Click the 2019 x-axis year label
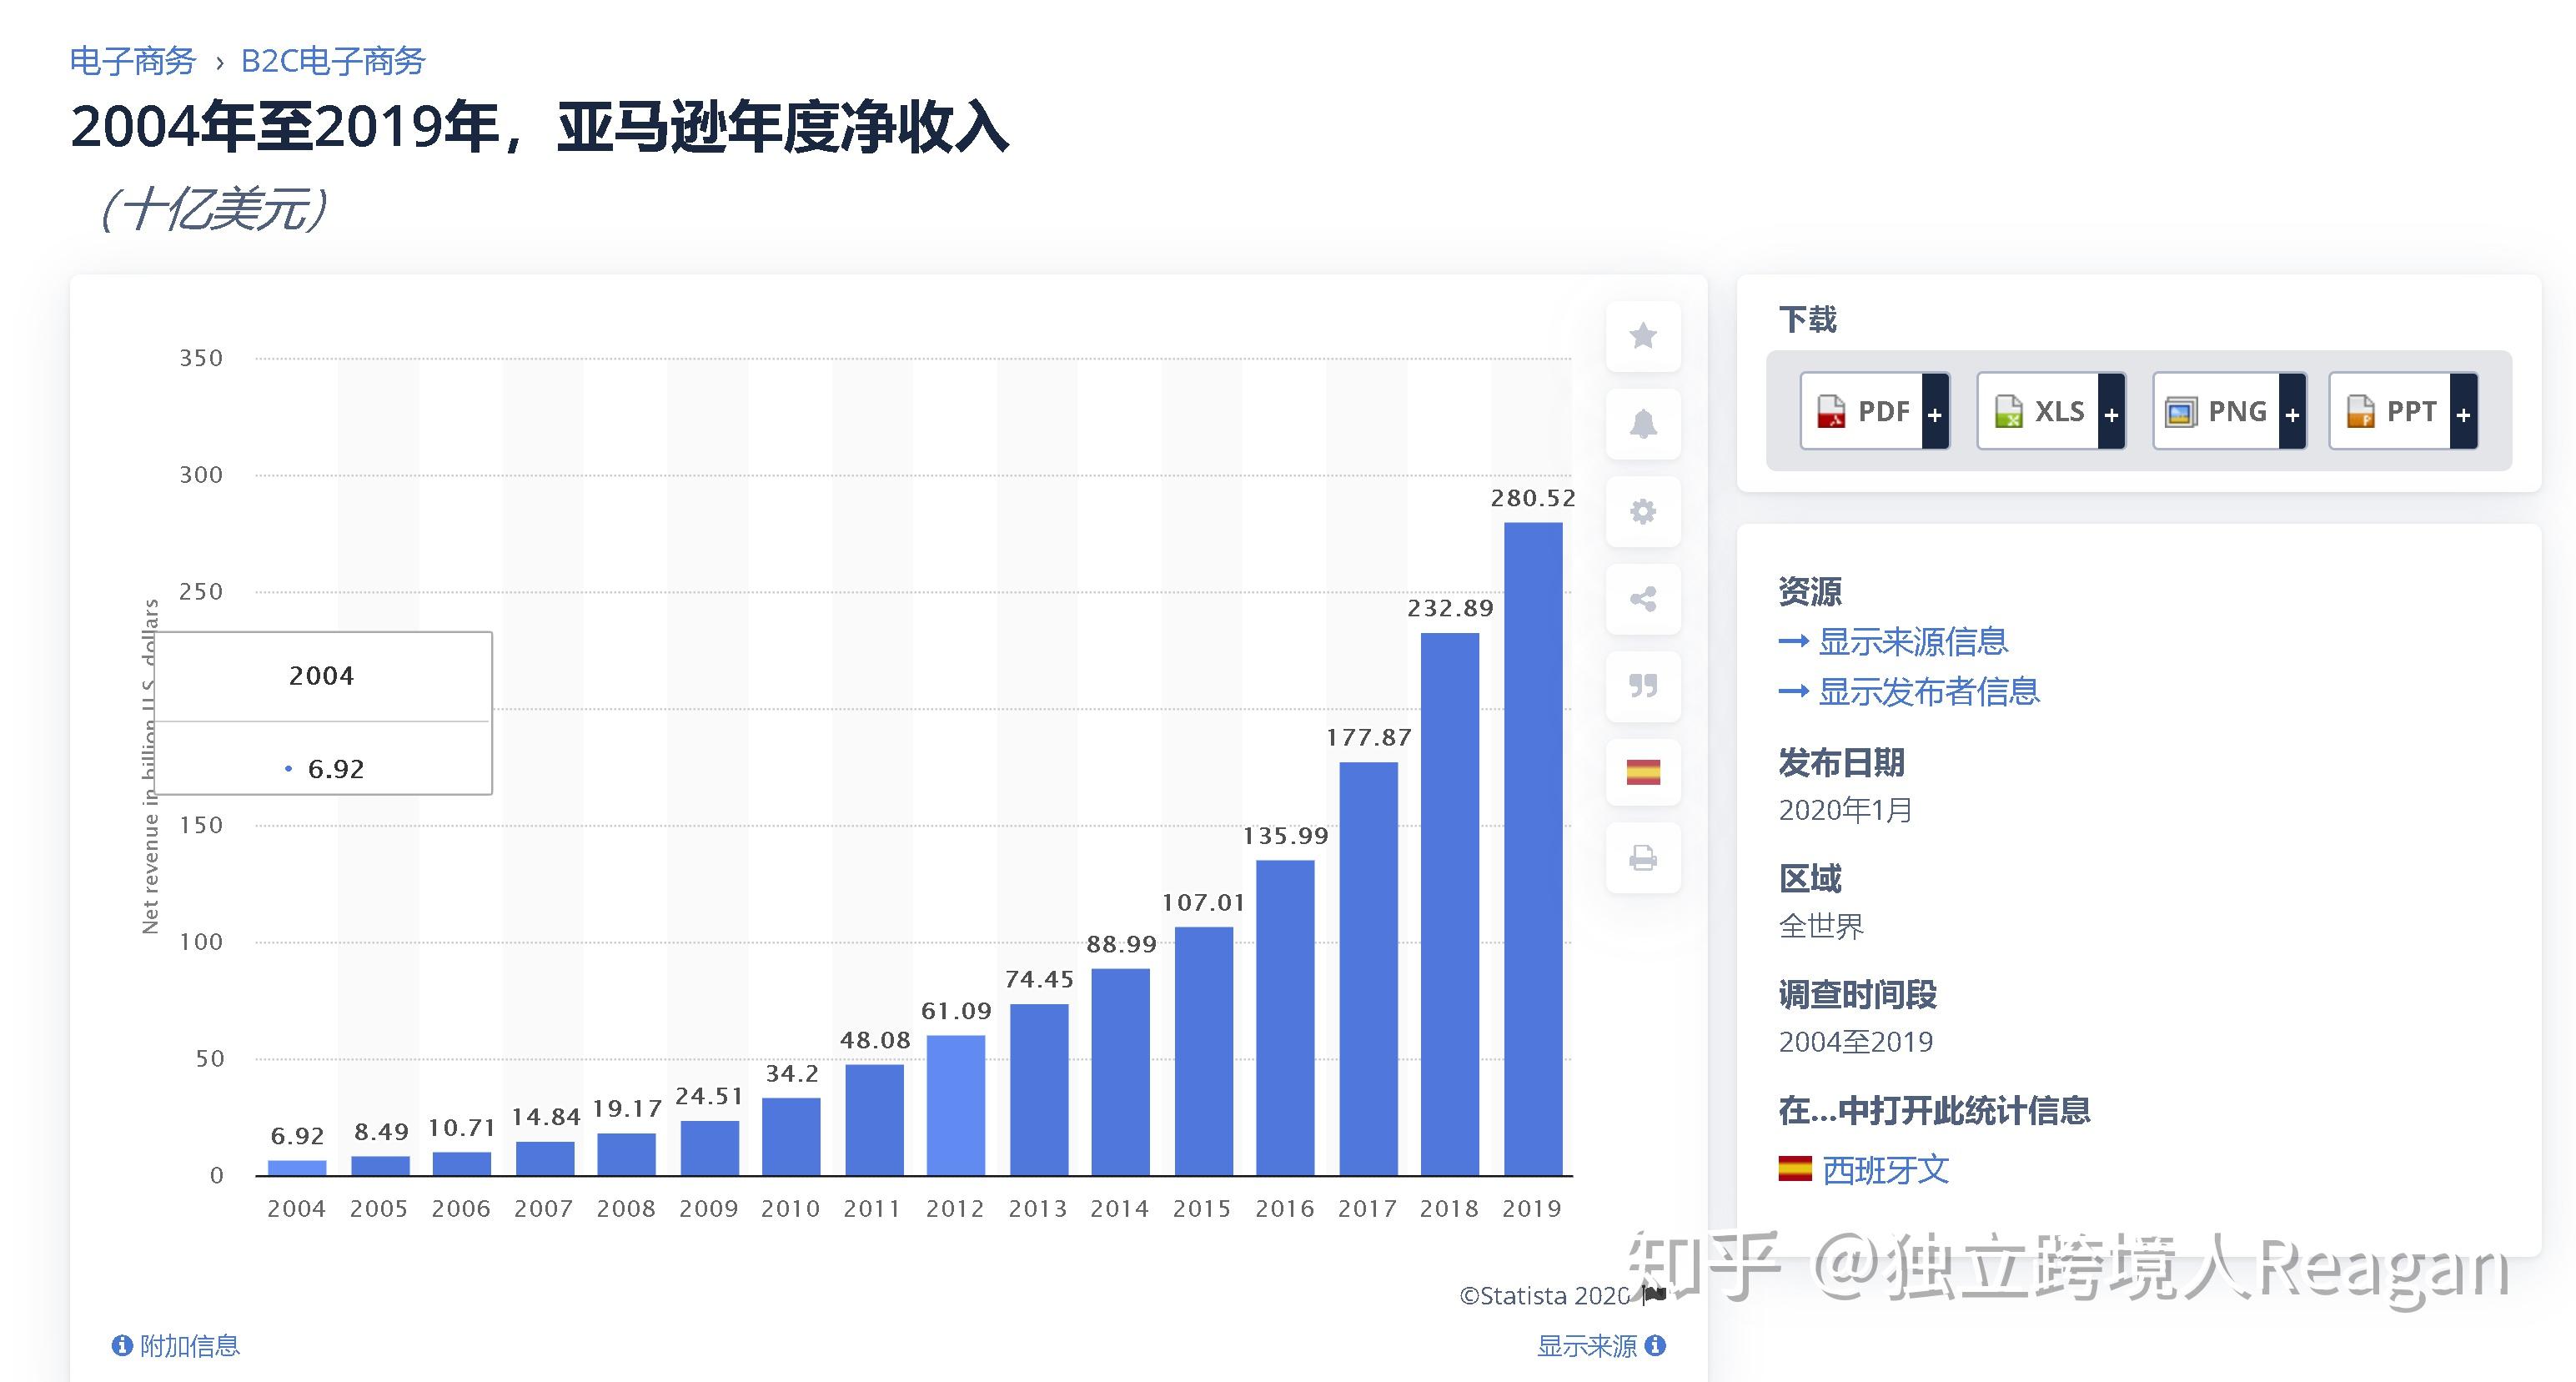This screenshot has width=2576, height=1382. click(x=1532, y=1208)
